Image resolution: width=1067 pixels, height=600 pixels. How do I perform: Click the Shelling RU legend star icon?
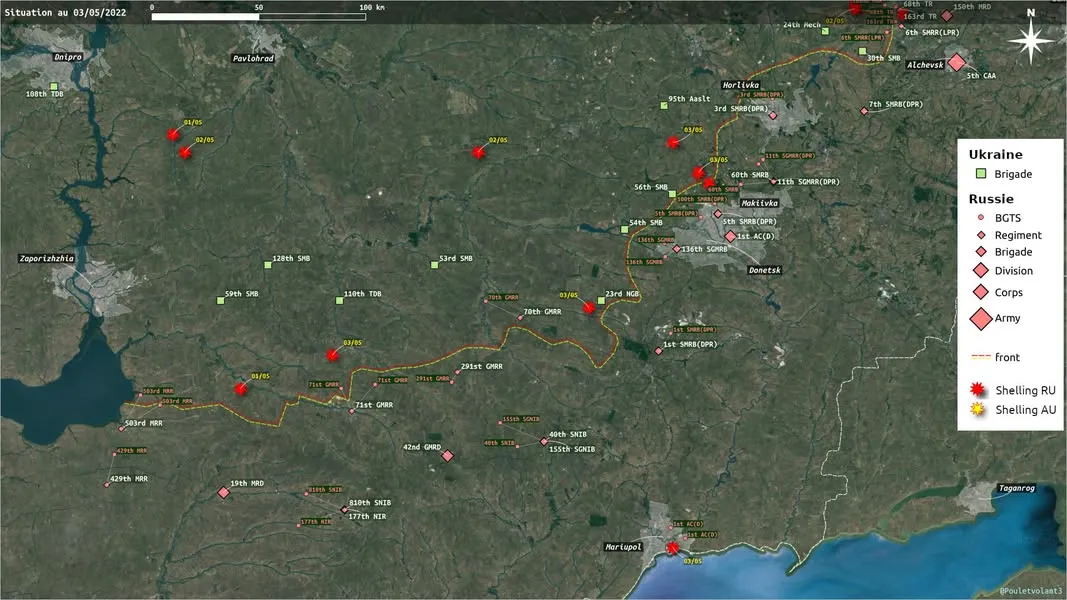[x=977, y=389]
